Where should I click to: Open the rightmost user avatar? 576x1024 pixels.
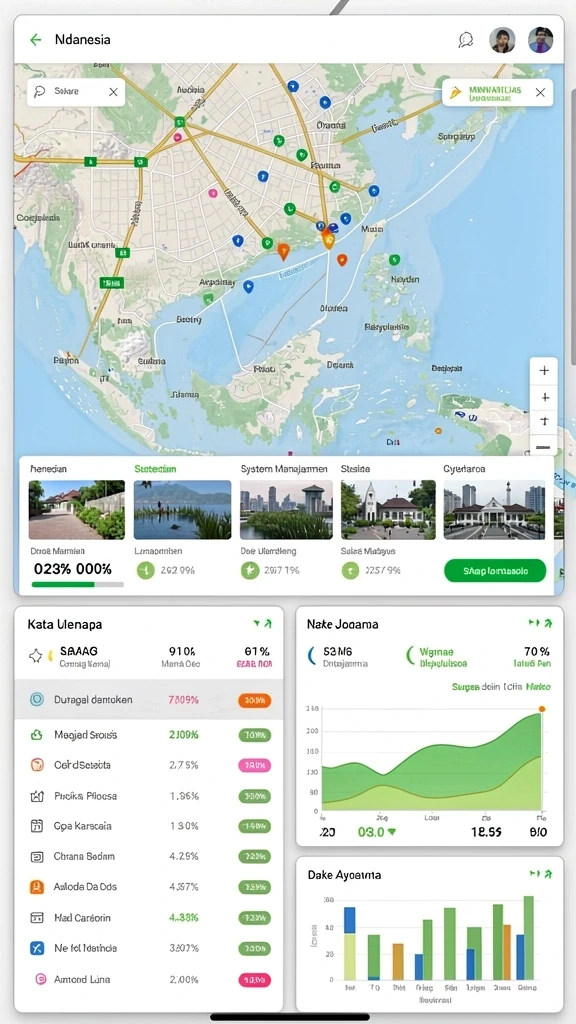click(x=541, y=40)
